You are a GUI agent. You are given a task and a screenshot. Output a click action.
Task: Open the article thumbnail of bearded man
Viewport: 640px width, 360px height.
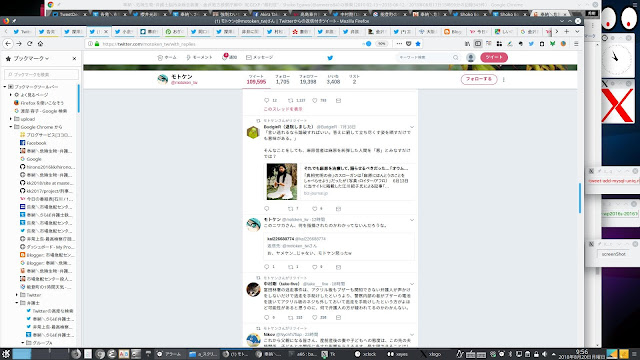pos(282,181)
